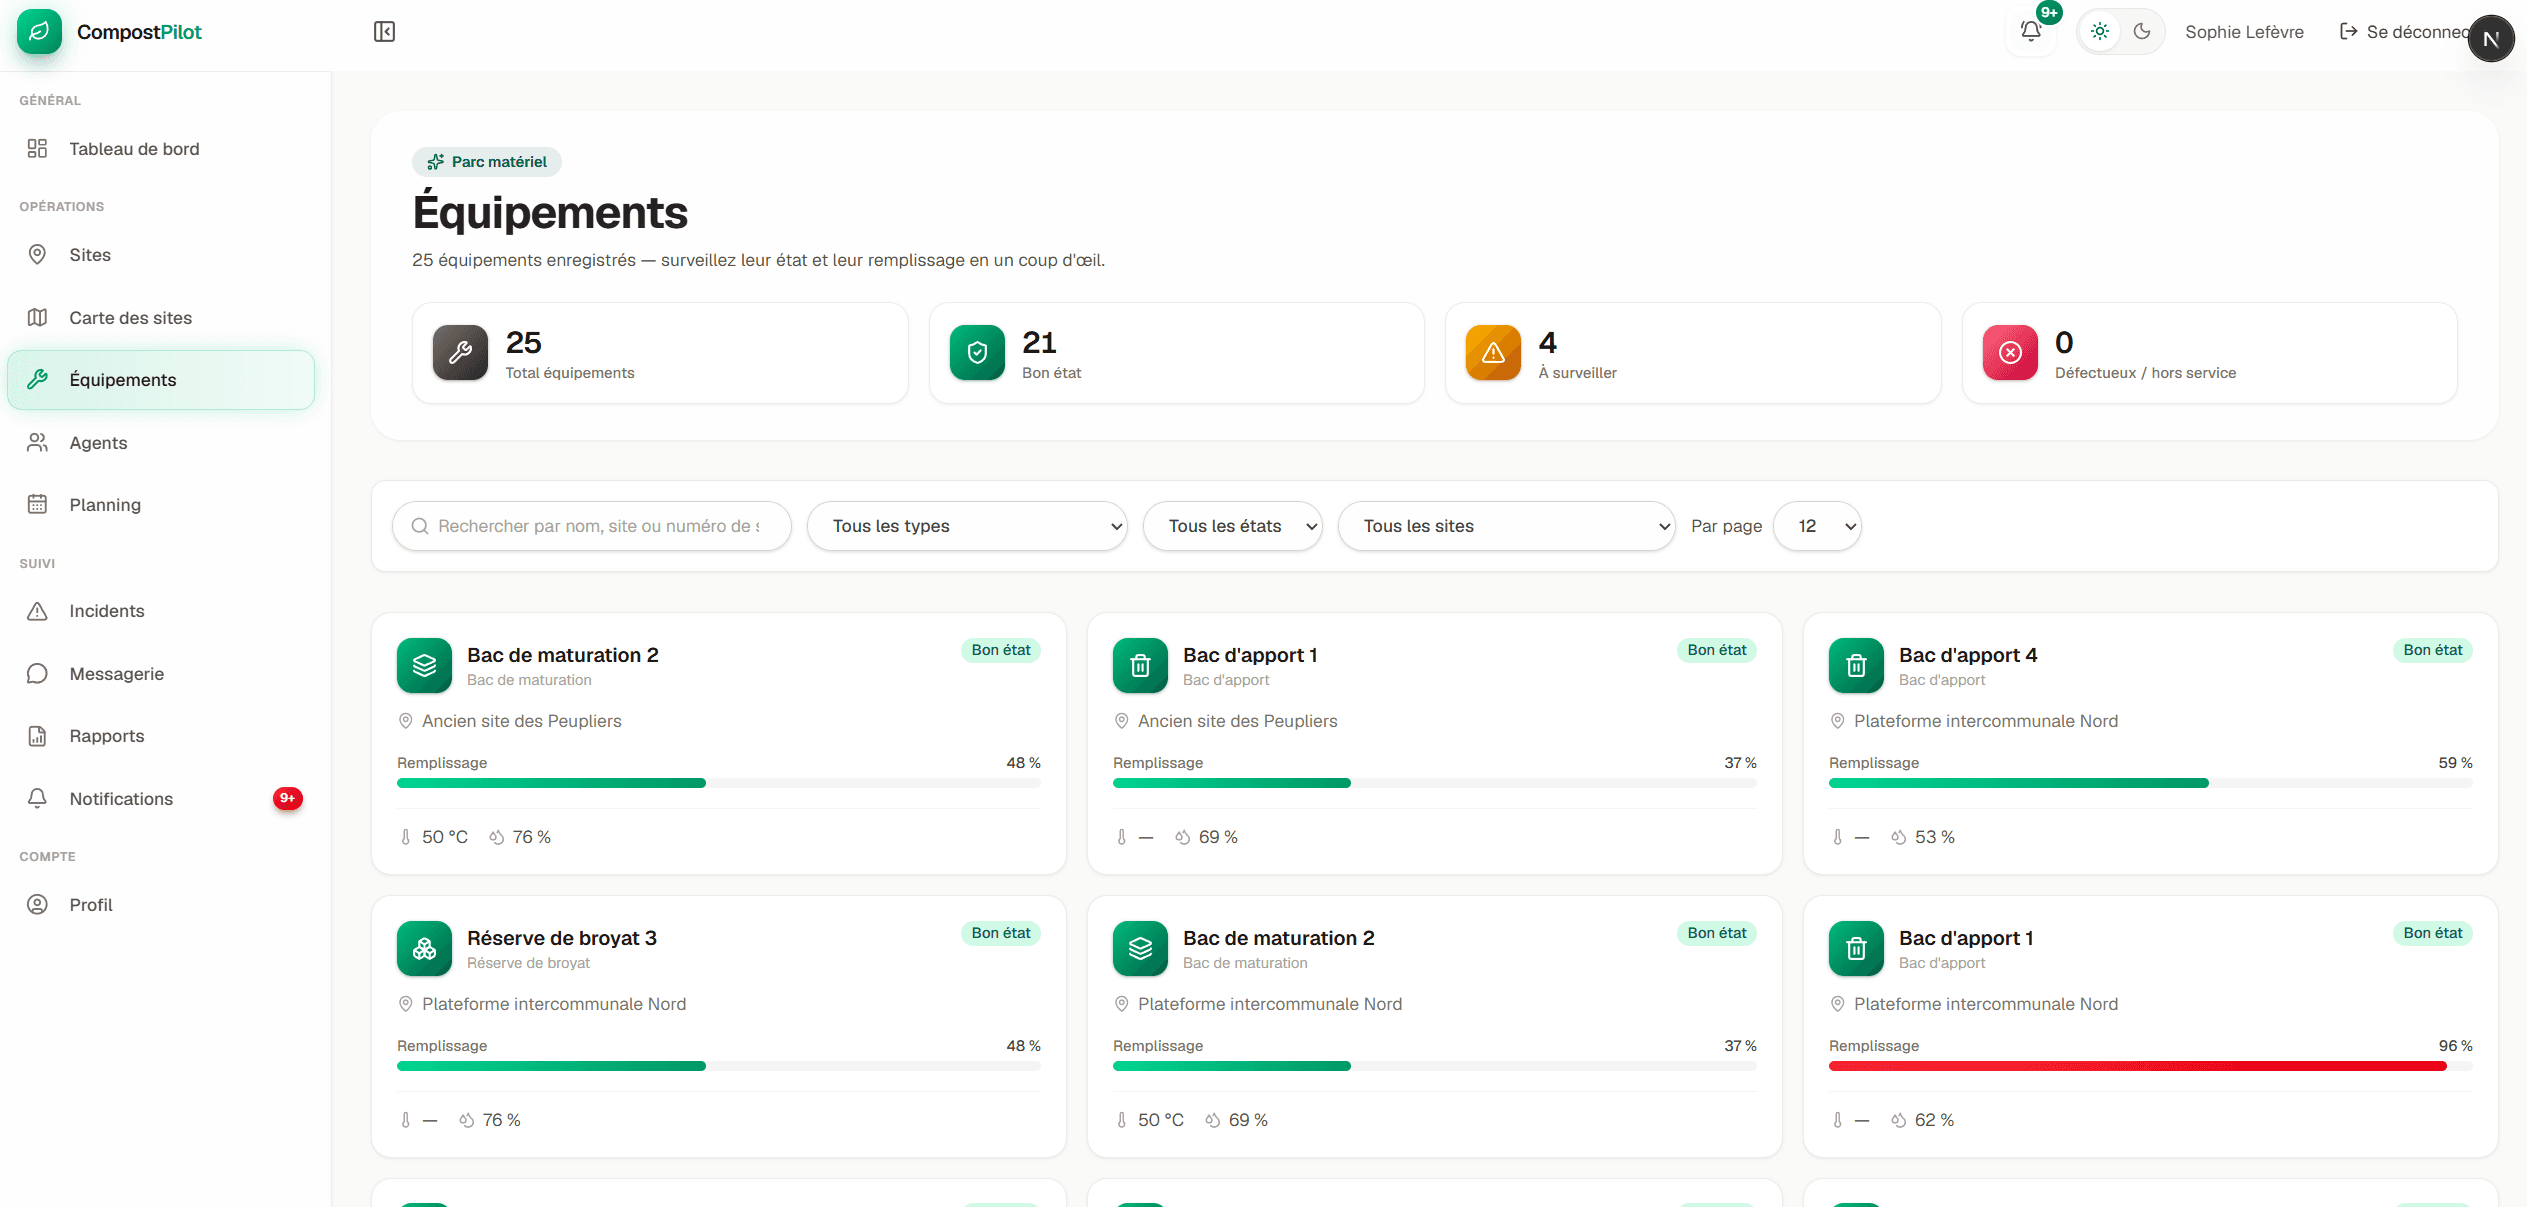Image resolution: width=2527 pixels, height=1207 pixels.
Task: Click the Total équipements wrench icon
Action: [460, 353]
